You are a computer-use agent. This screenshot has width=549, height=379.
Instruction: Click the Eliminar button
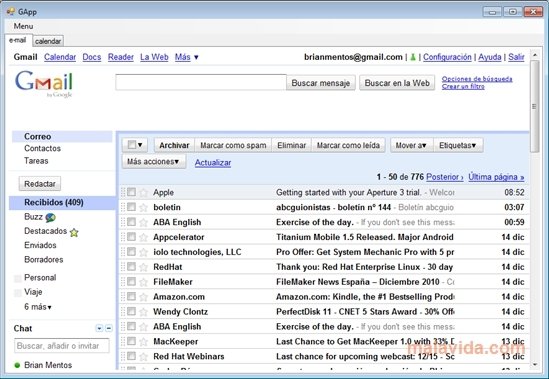[292, 145]
